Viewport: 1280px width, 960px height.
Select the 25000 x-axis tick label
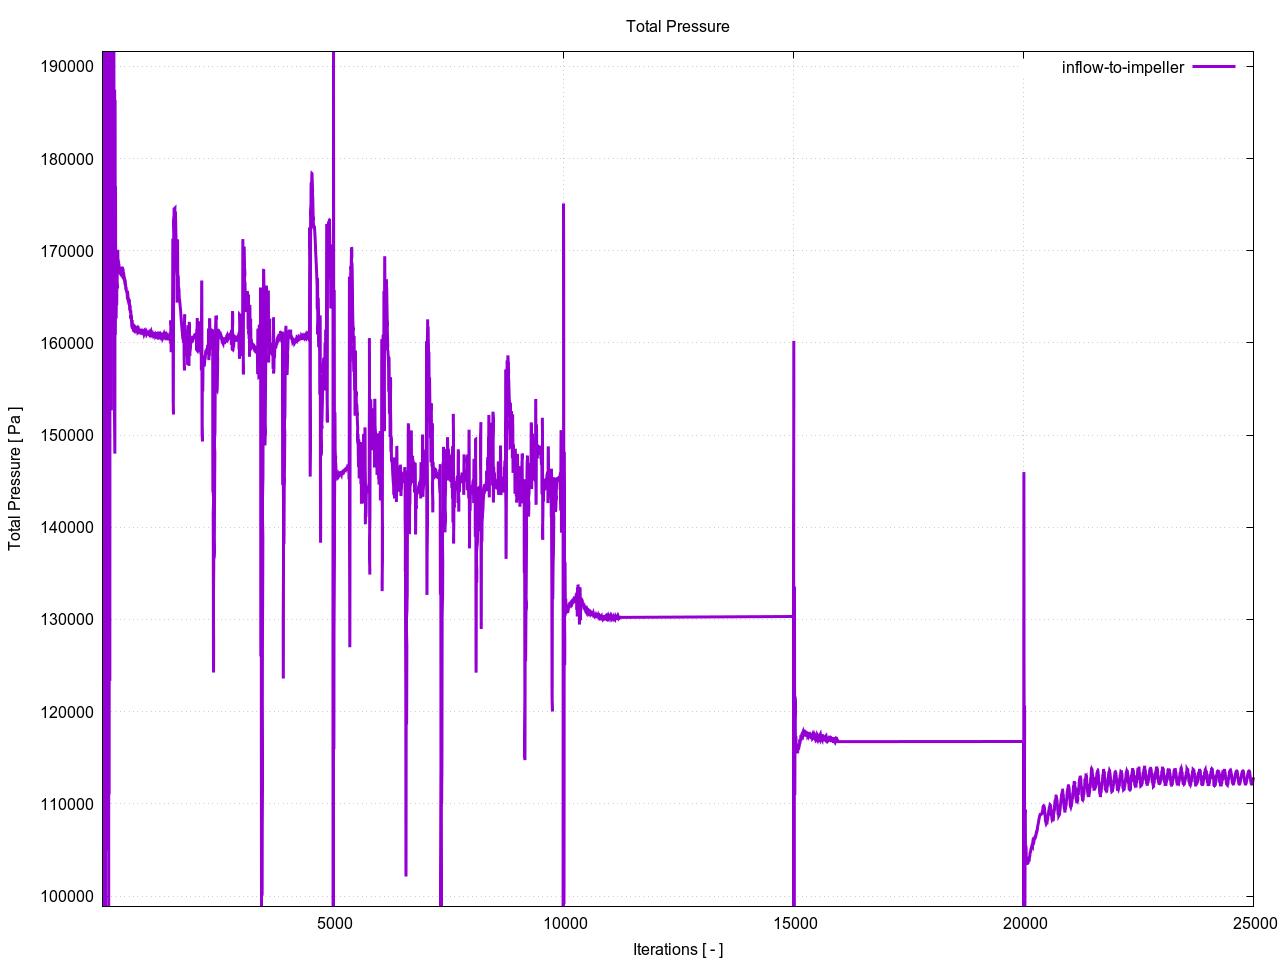point(1253,923)
